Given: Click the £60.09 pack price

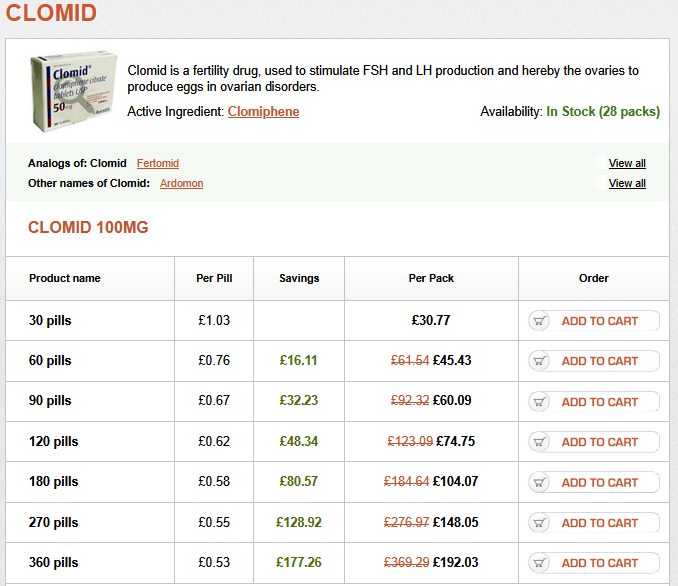Looking at the screenshot, I should [x=452, y=400].
